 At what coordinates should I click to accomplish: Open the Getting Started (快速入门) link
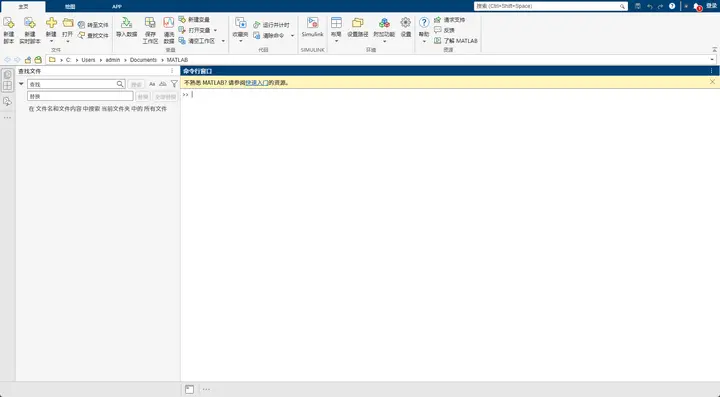click(x=257, y=83)
